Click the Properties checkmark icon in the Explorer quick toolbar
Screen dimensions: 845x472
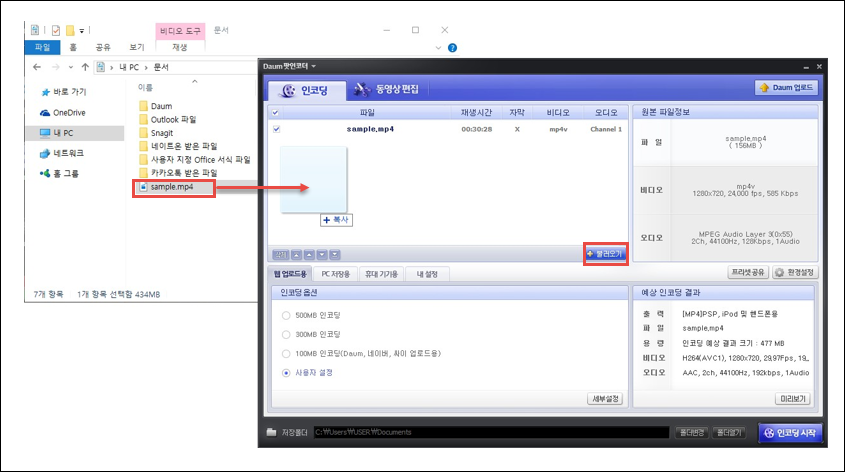click(56, 30)
